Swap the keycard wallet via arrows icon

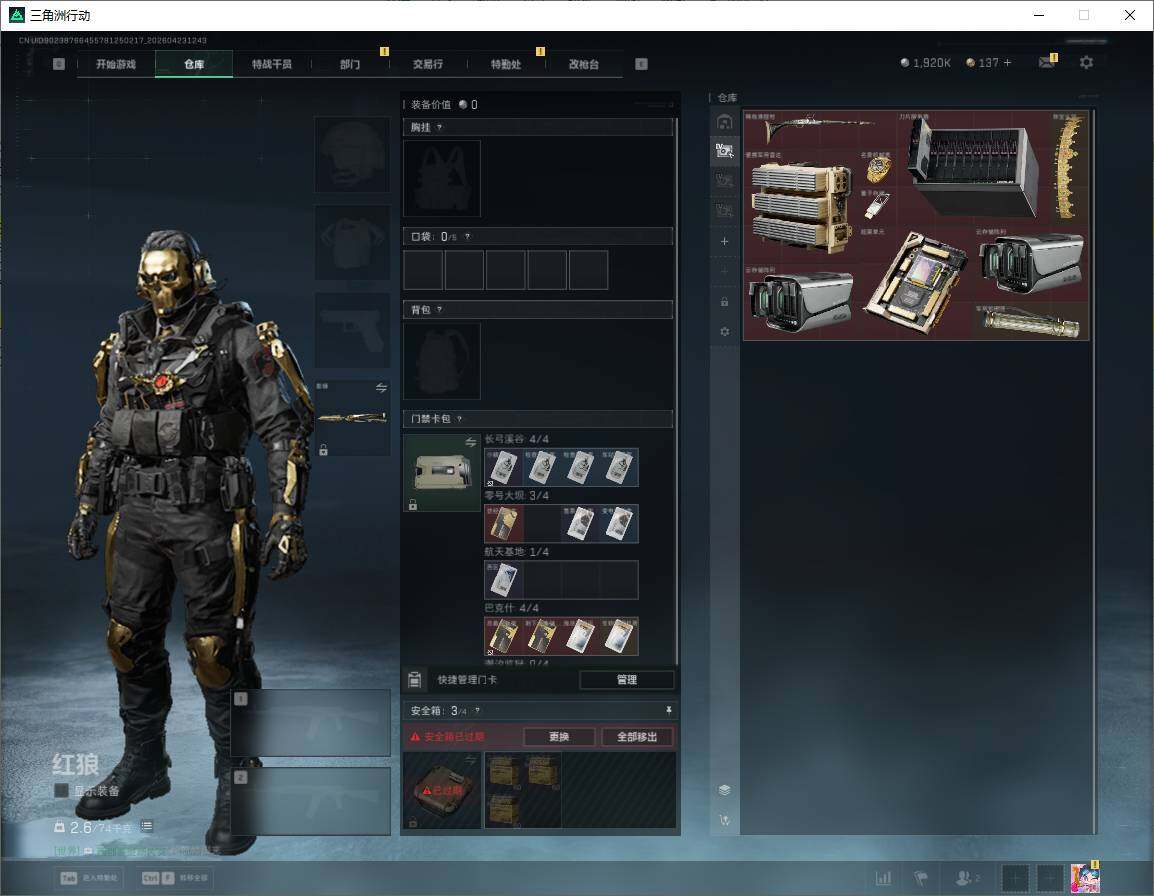[x=470, y=442]
